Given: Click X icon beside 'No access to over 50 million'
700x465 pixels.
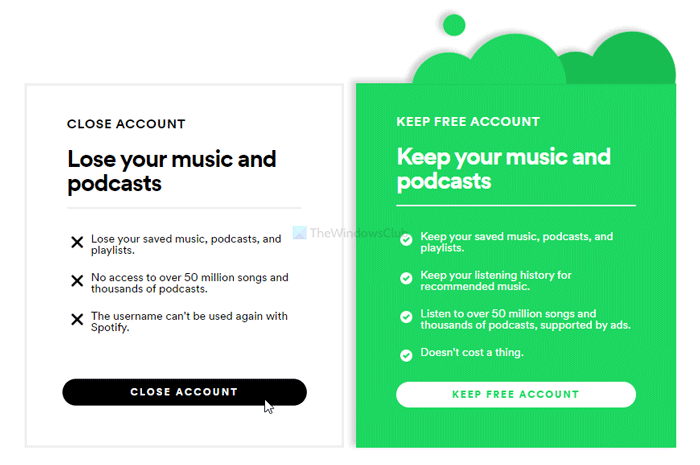Looking at the screenshot, I should point(77,281).
